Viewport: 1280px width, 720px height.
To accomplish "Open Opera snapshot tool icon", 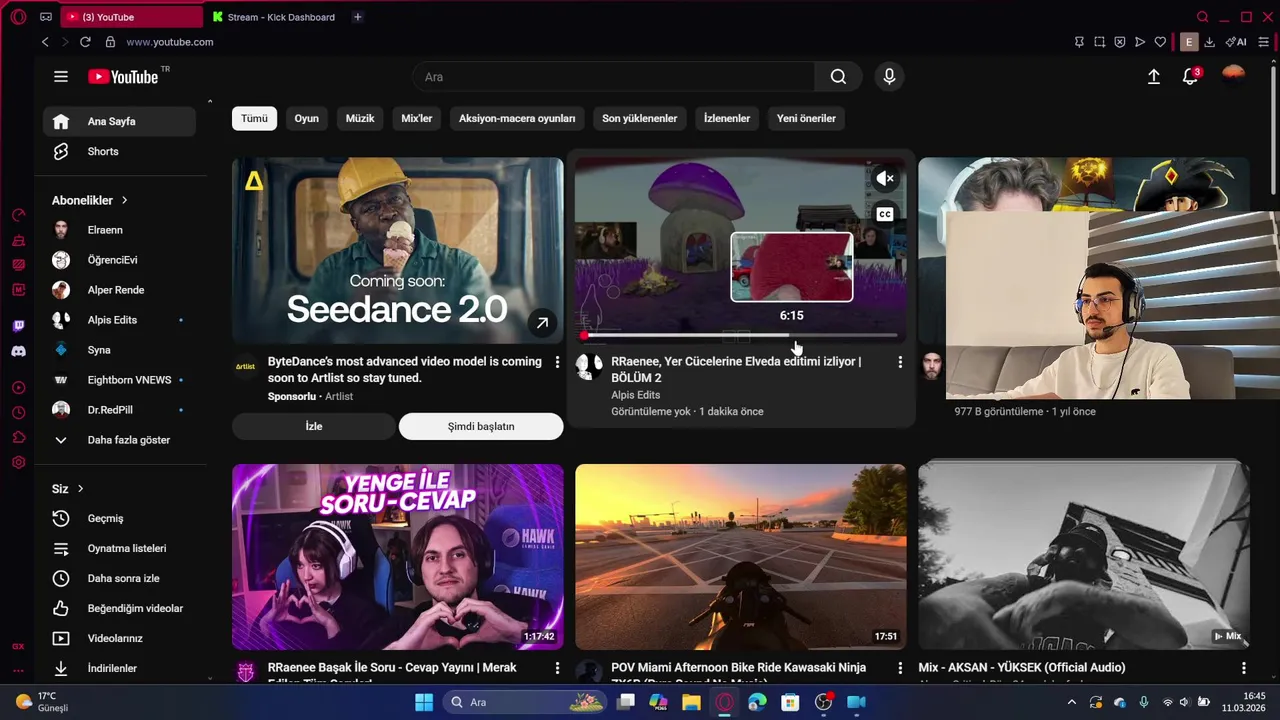I will tap(1099, 42).
